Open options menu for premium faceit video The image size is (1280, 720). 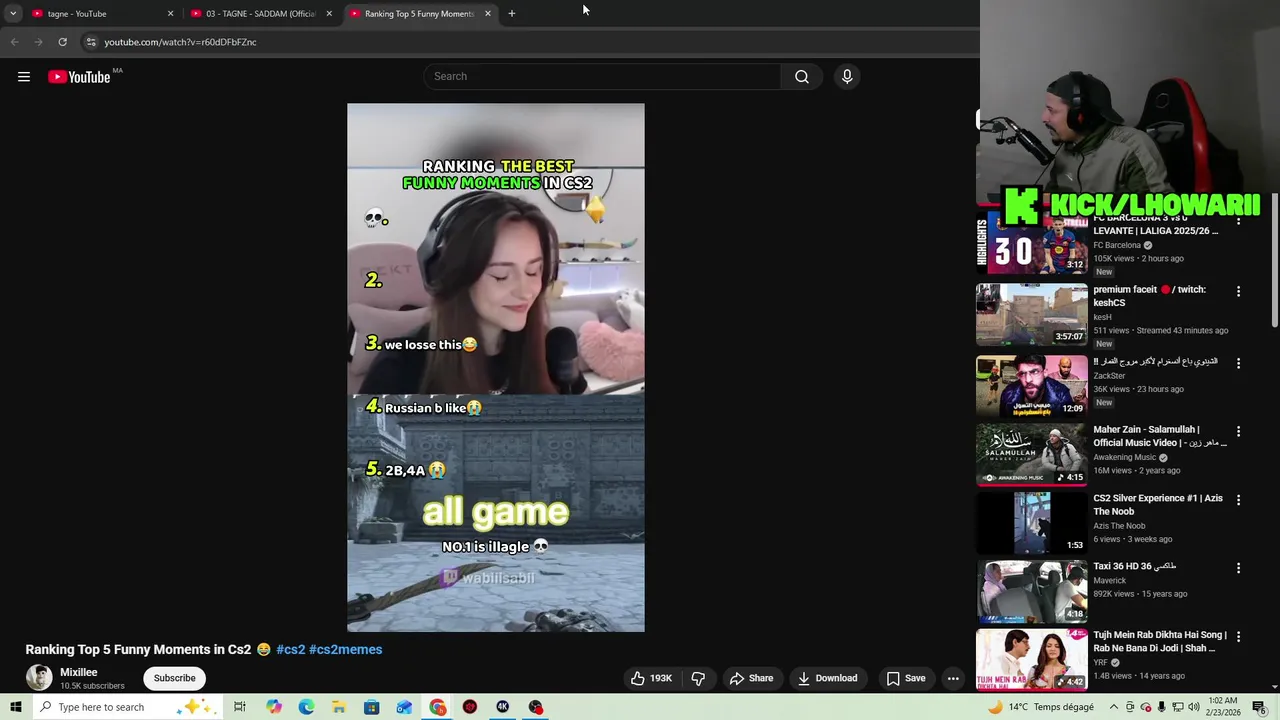click(1238, 291)
